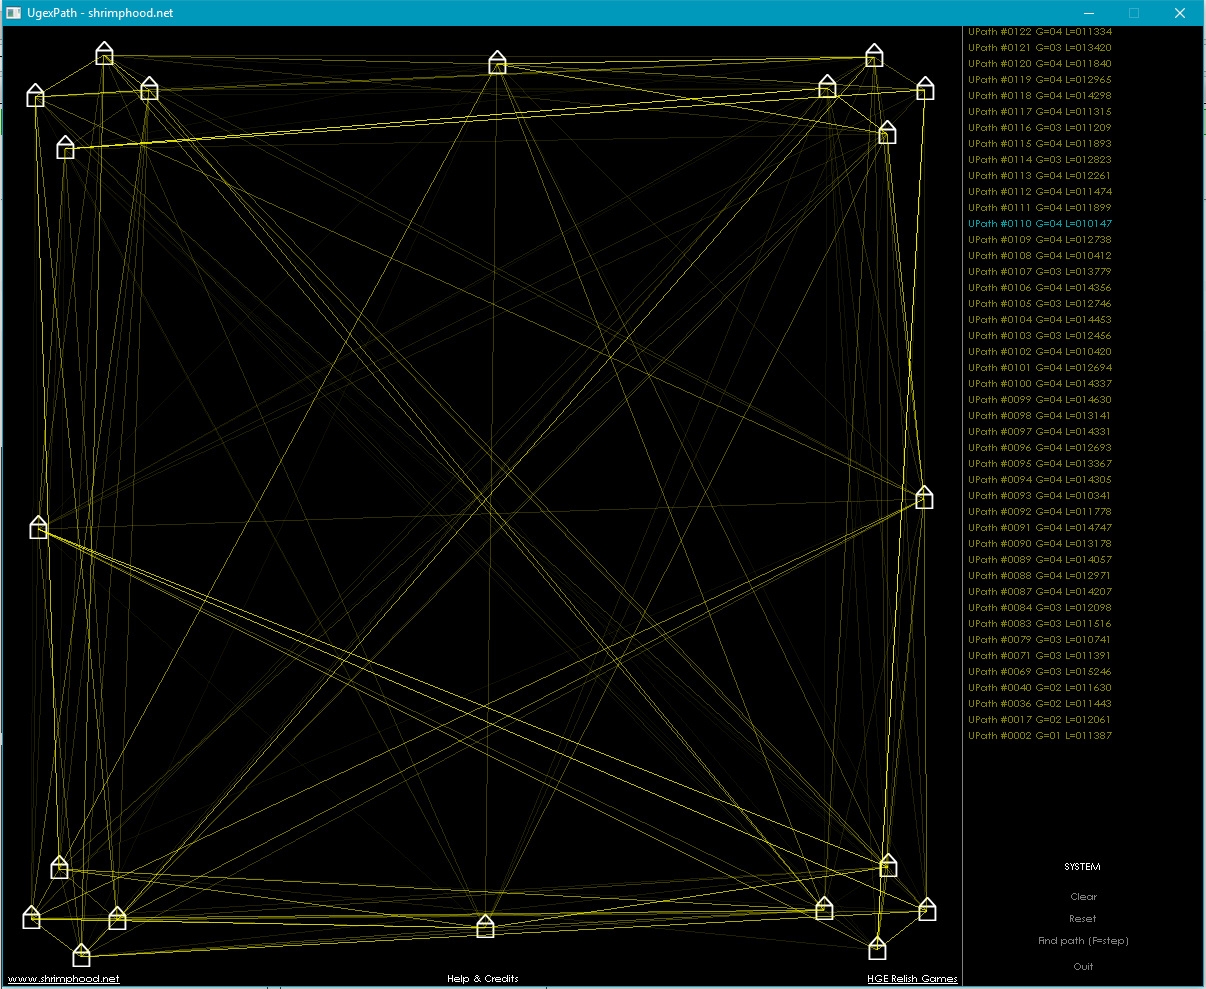Select row UPath #0109 G=04 L=012738
Image resolution: width=1206 pixels, height=989 pixels.
click(x=1040, y=240)
